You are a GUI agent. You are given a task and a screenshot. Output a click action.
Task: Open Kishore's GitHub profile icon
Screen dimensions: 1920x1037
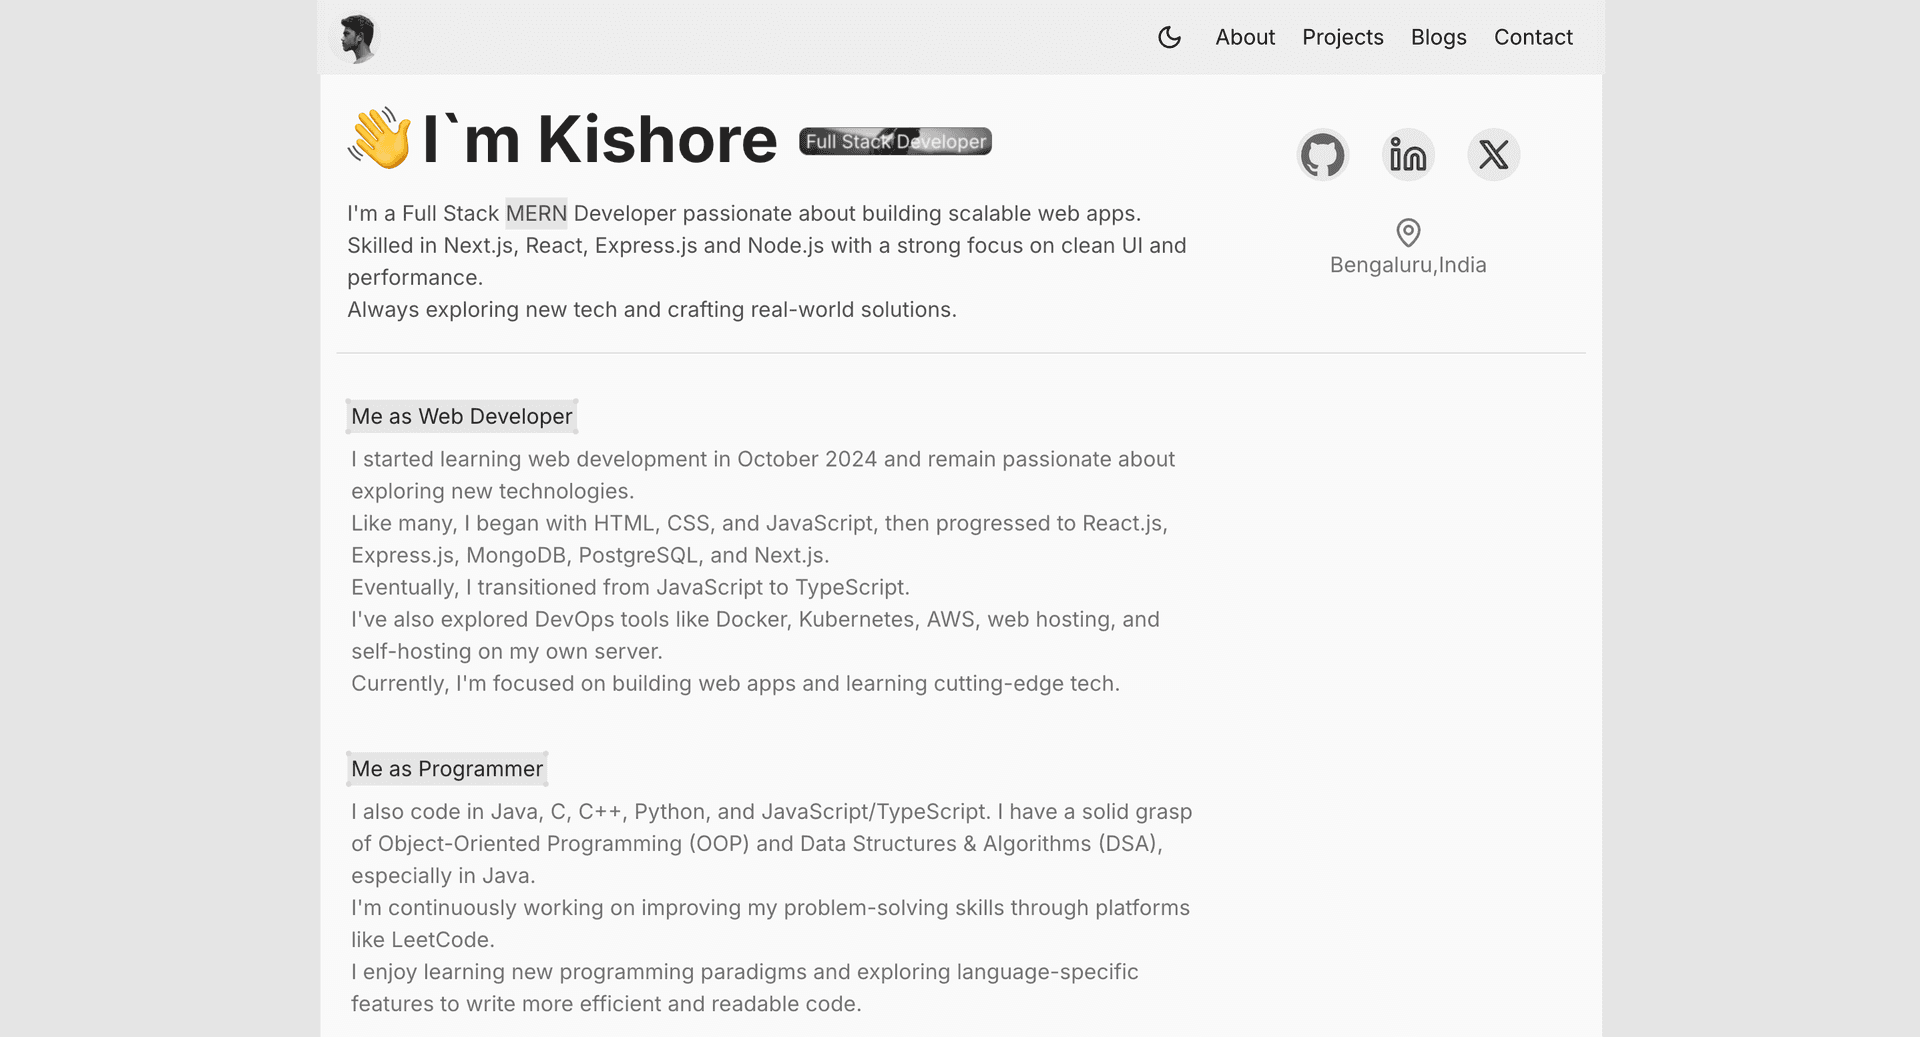1323,154
